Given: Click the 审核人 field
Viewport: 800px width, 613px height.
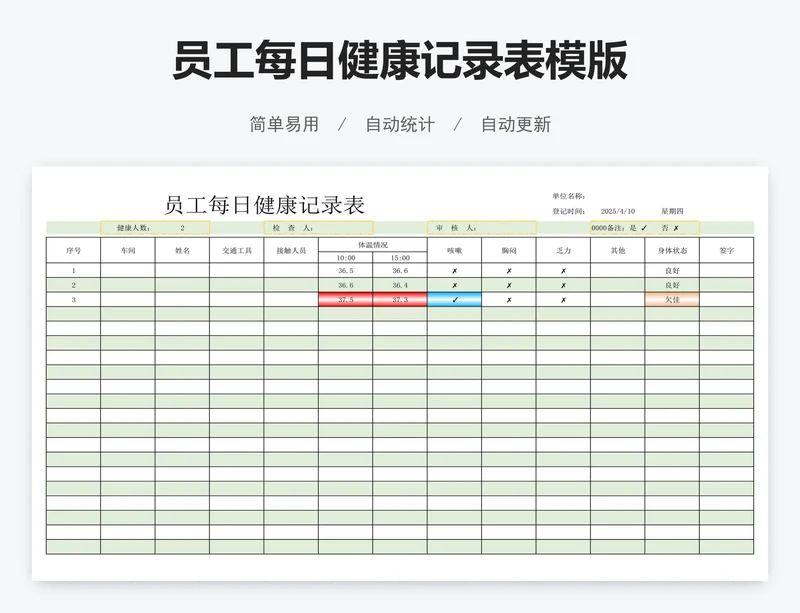Looking at the screenshot, I should point(482,228).
